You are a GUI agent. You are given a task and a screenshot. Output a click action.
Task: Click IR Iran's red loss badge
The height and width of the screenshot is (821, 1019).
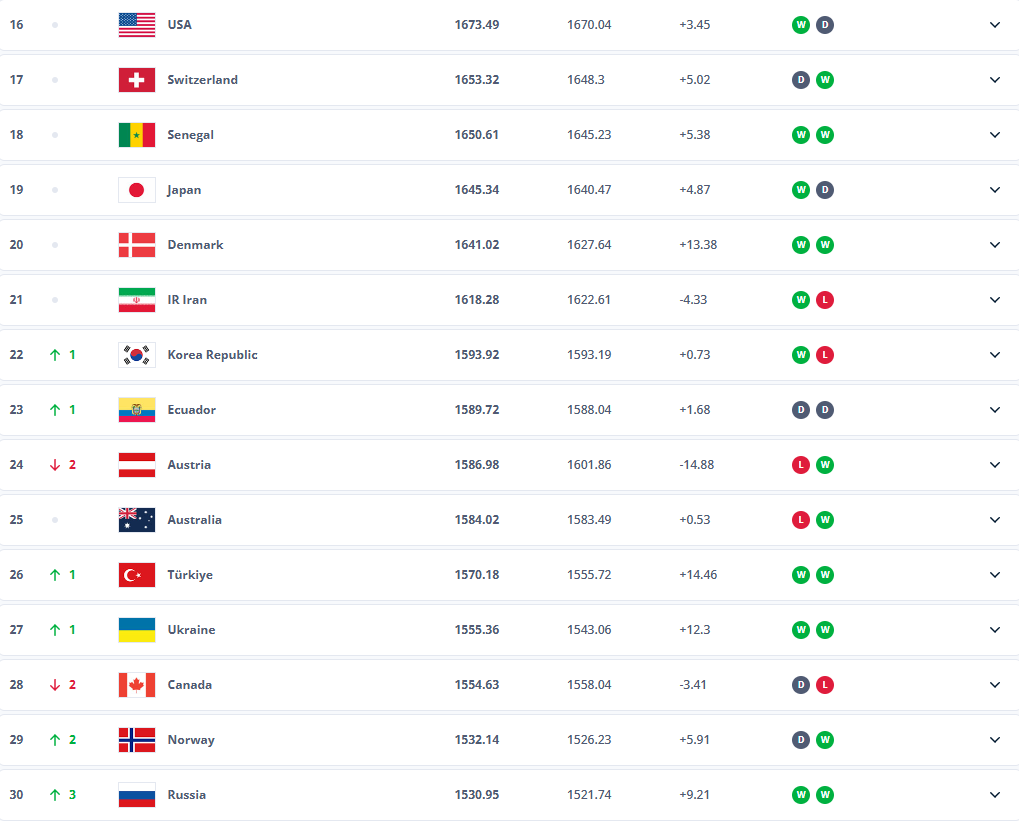pyautogui.click(x=824, y=300)
